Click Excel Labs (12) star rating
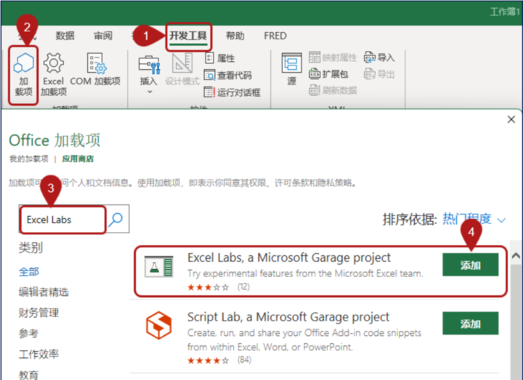The image size is (523, 380). pyautogui.click(x=218, y=287)
